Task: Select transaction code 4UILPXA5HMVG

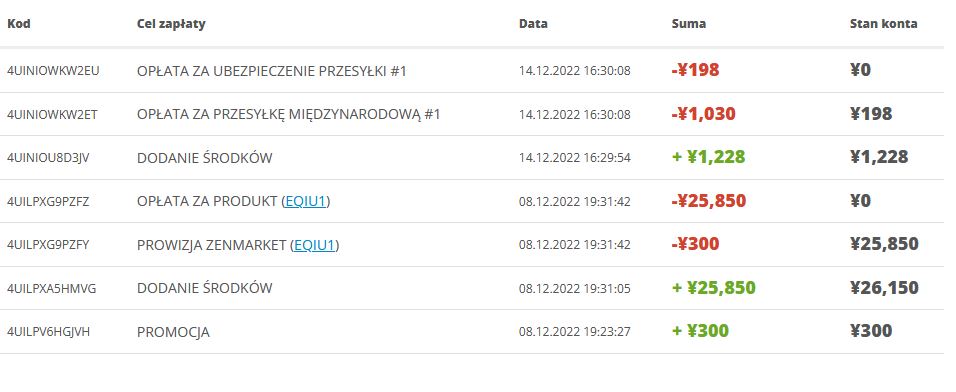Action: coord(52,288)
